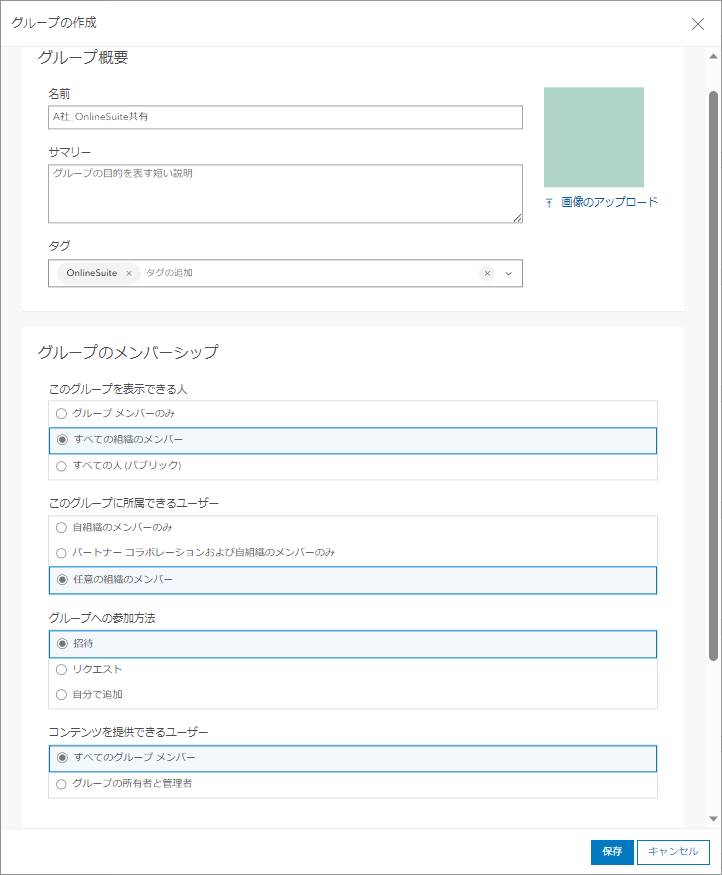Click the 名前 text field
The height and width of the screenshot is (875, 722).
pyautogui.click(x=285, y=117)
